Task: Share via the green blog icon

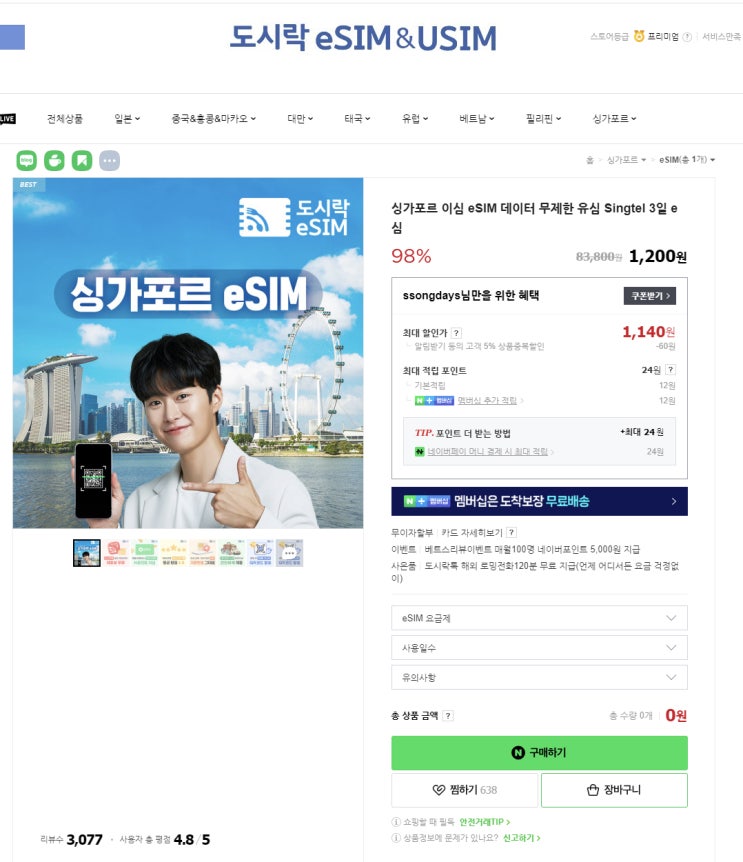Action: click(27, 161)
